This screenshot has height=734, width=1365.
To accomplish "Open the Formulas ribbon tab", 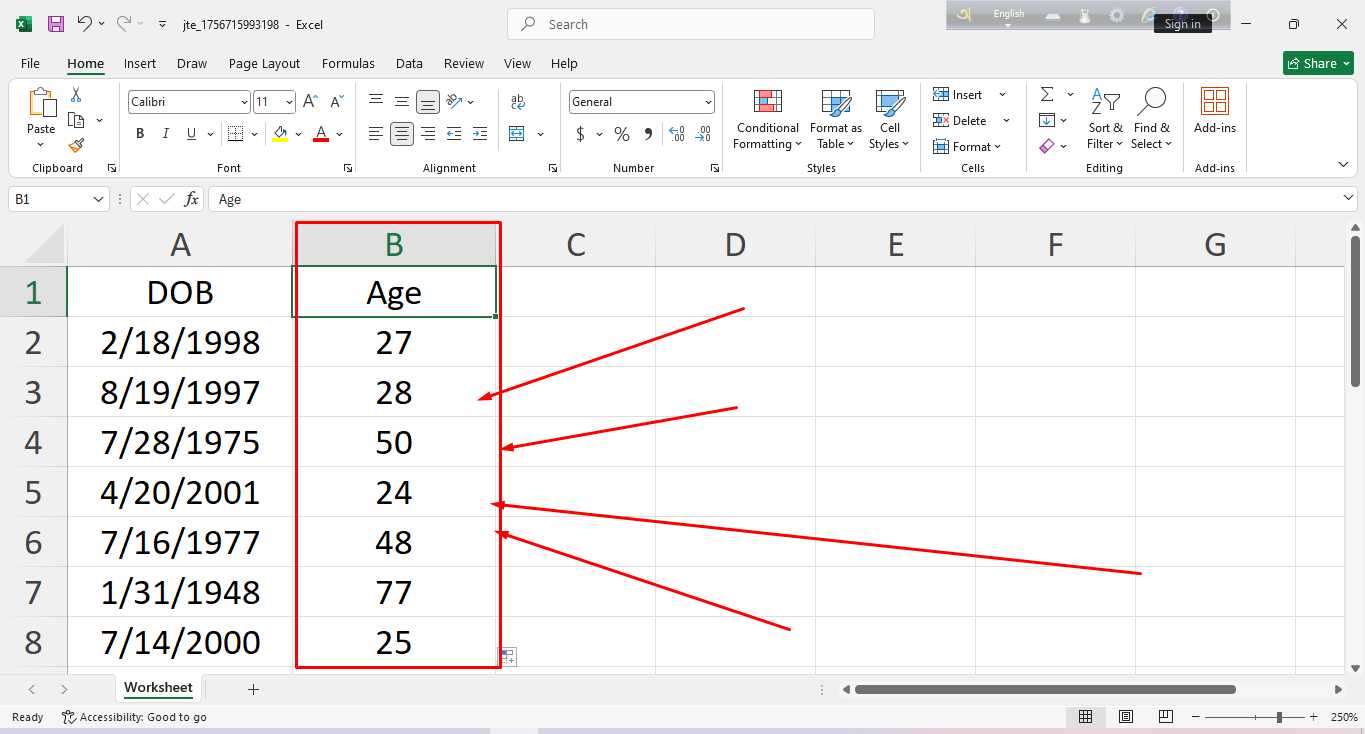I will [x=348, y=63].
